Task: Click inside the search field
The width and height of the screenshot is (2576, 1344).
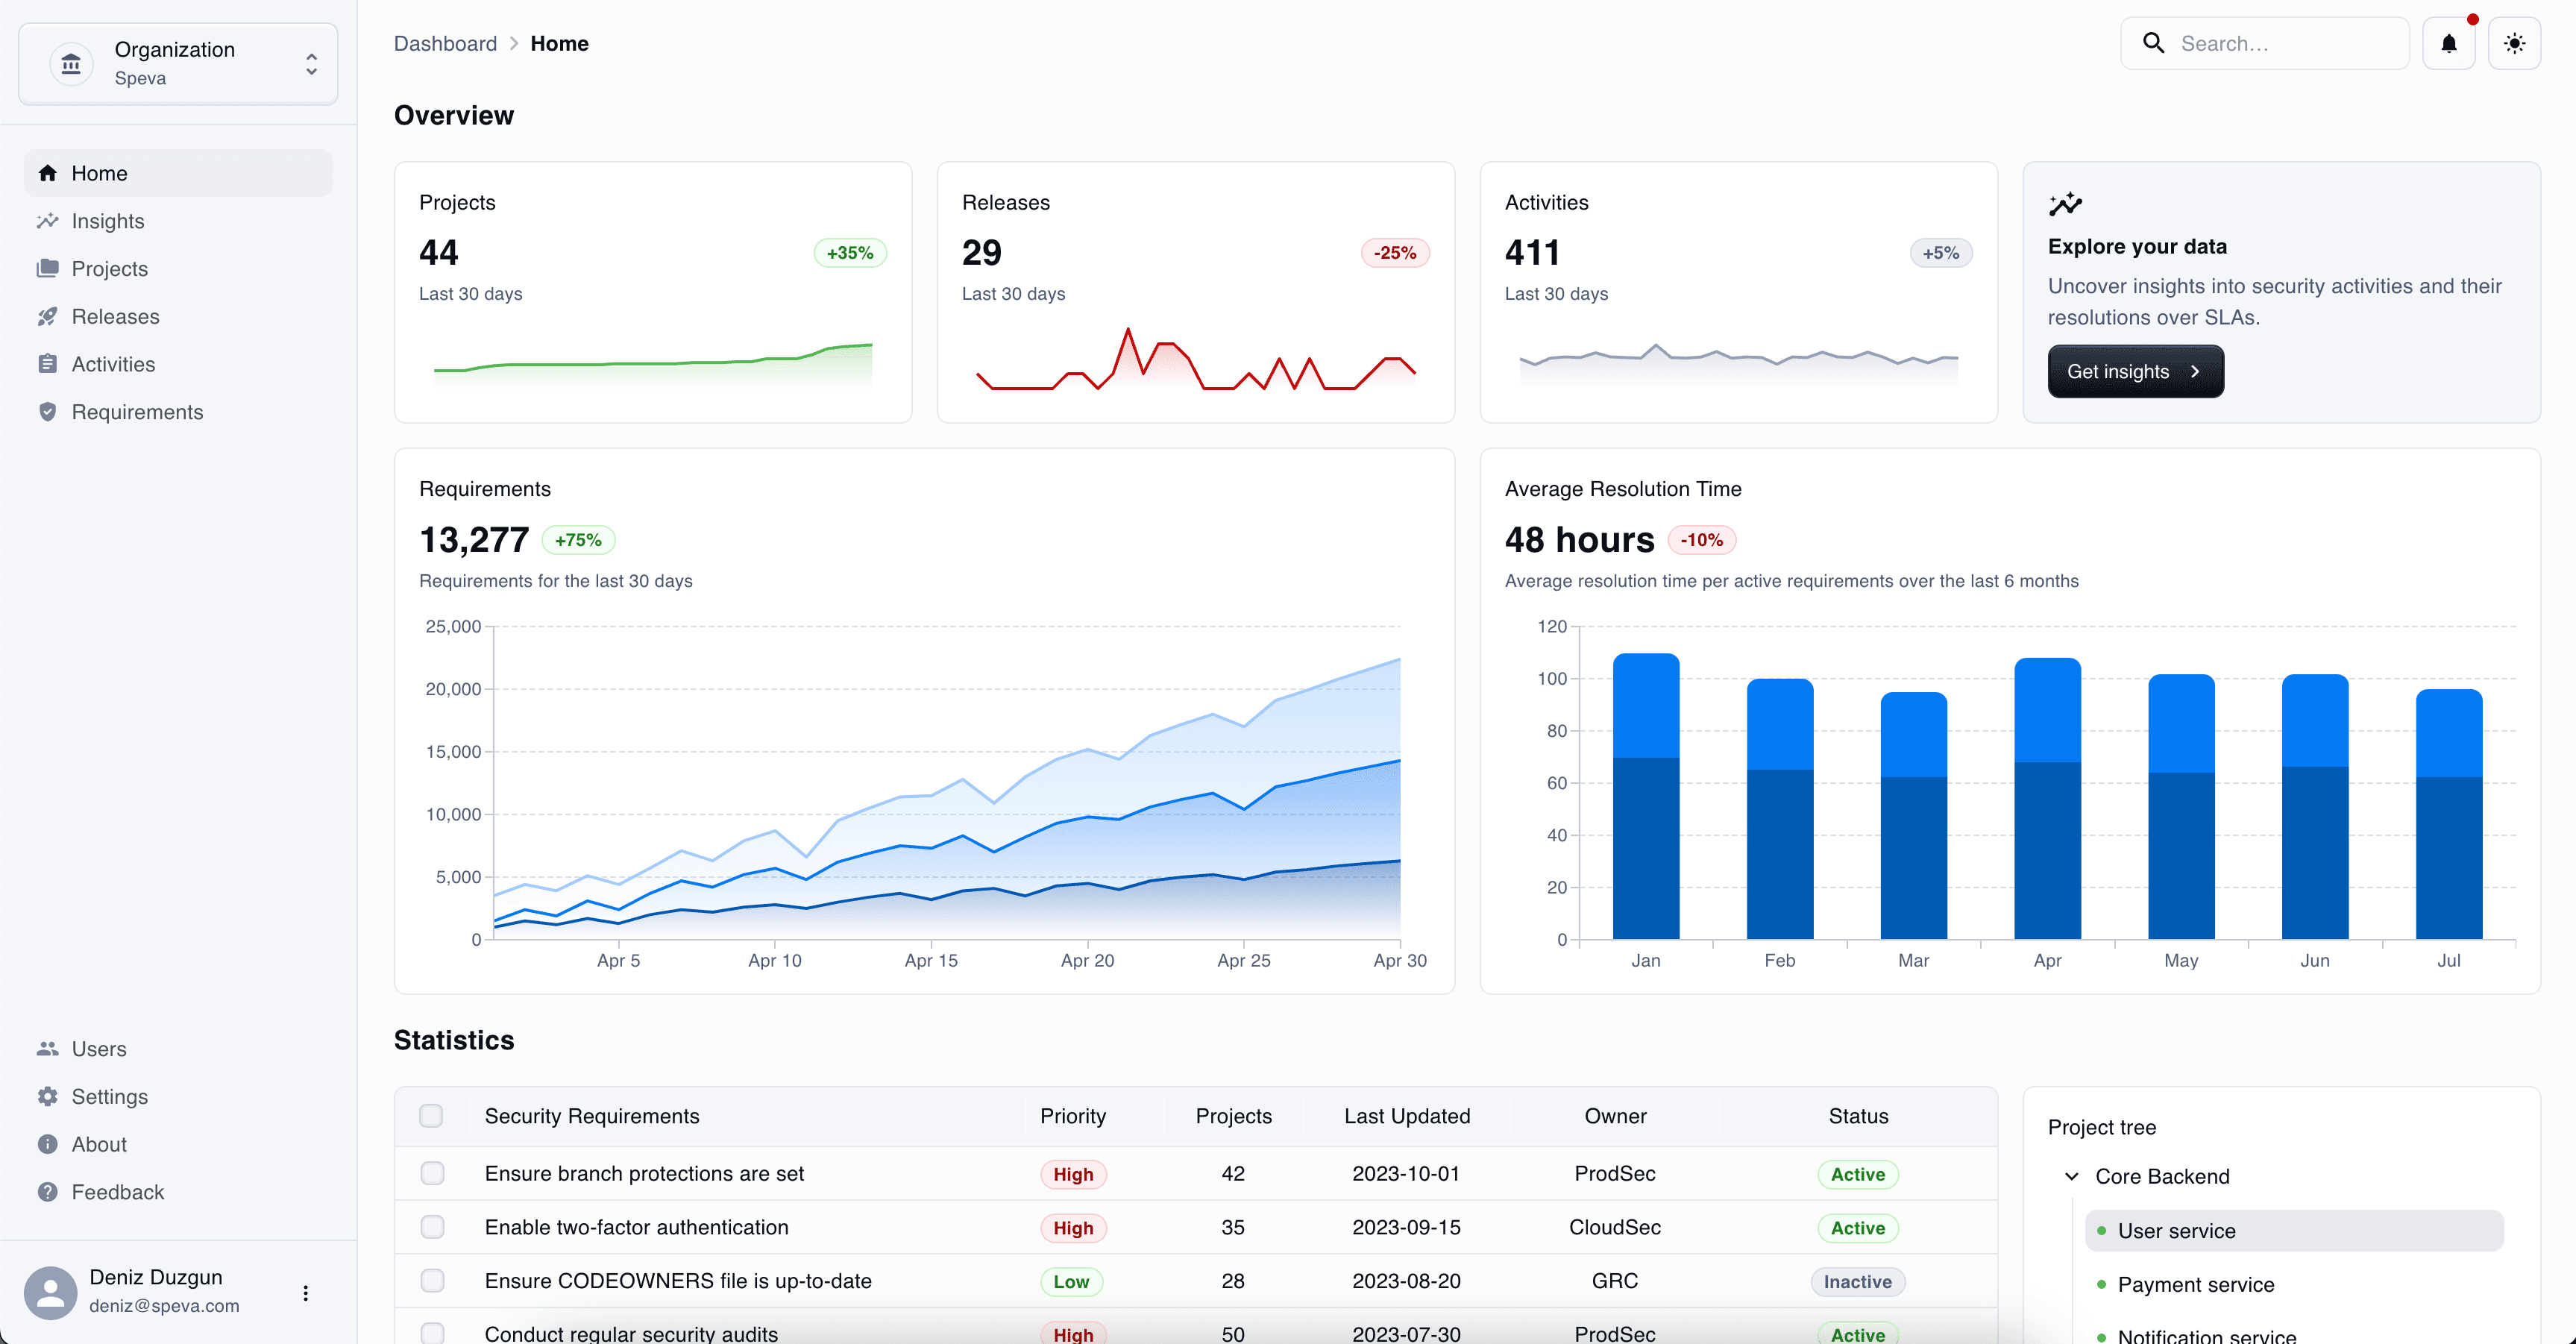Action: [2280, 43]
